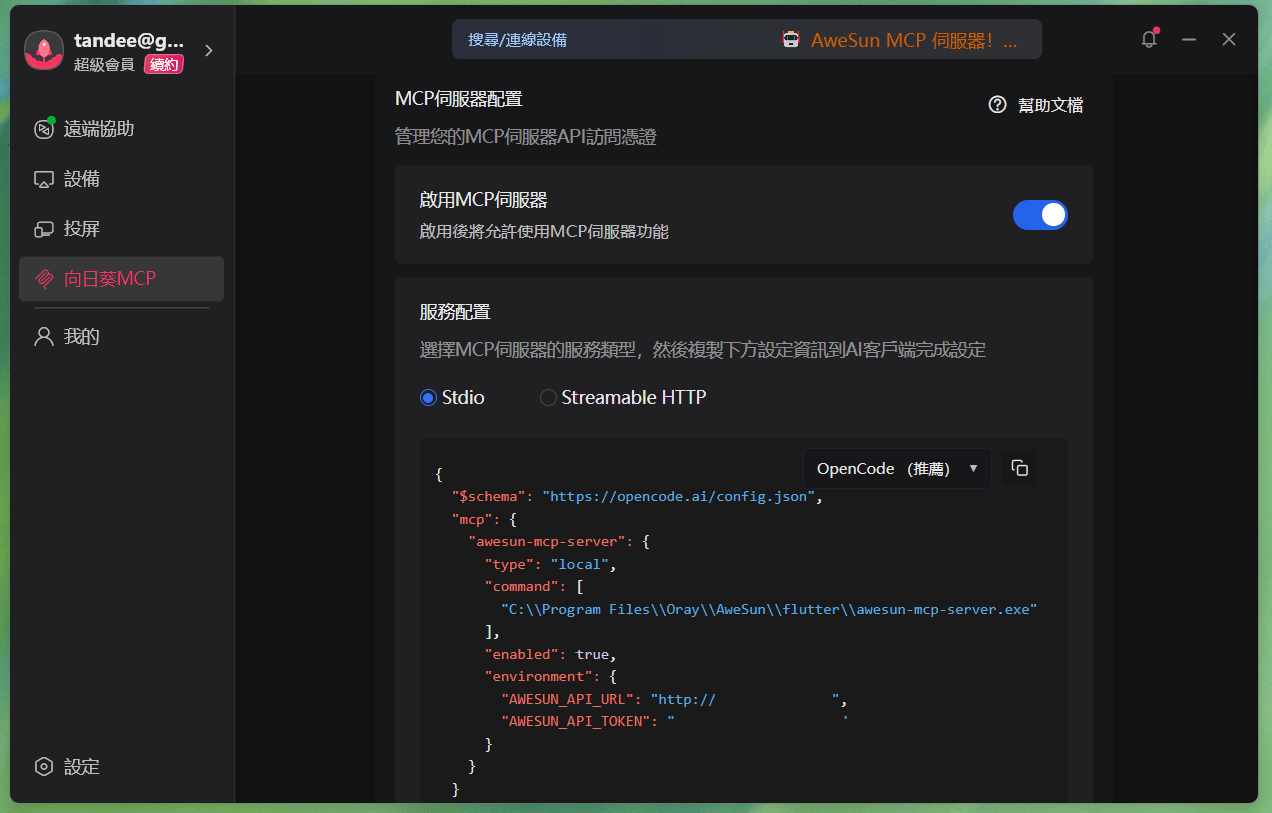Click the 服務配置 section title
Viewport: 1272px width, 813px height.
(x=455, y=312)
